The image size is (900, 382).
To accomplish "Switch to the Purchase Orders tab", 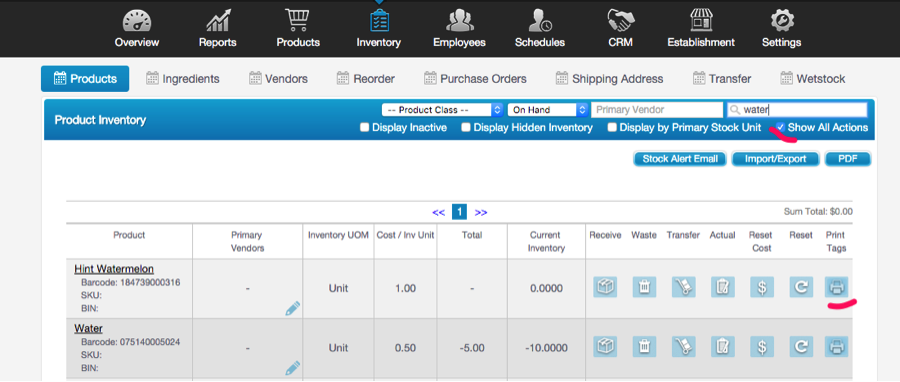I will pyautogui.click(x=475, y=79).
